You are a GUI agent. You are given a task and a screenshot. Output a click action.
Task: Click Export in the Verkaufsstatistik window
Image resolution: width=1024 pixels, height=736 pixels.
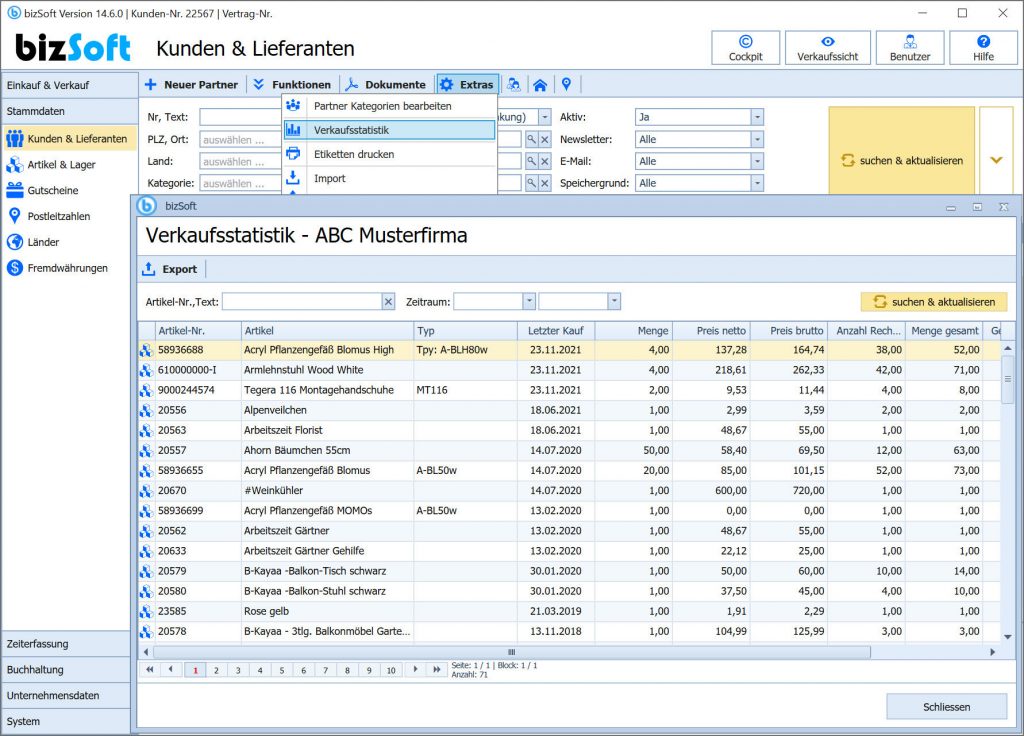pos(170,269)
